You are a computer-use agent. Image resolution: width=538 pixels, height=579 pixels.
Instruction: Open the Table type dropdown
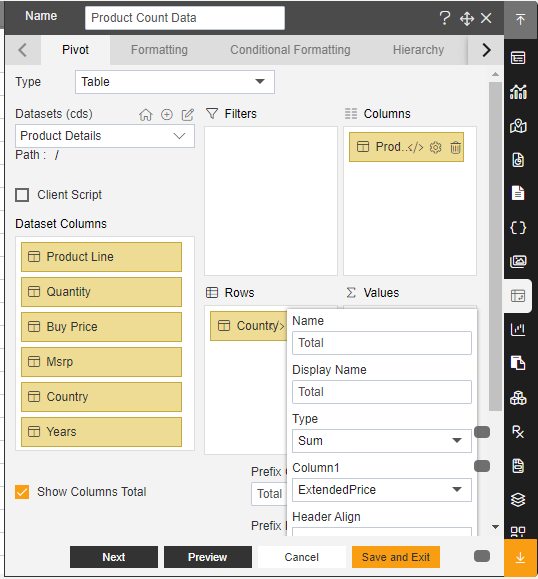[x=175, y=82]
